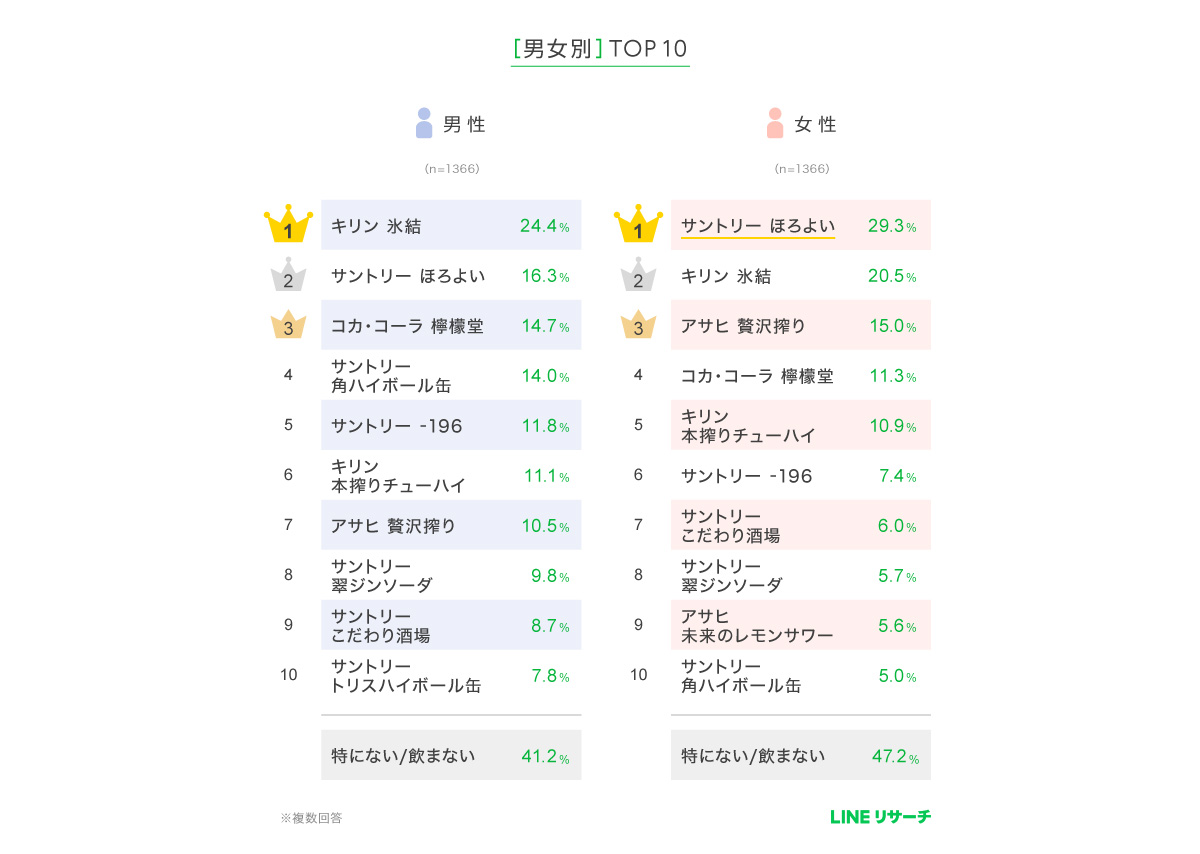Screen dimensions: 1200x854
Task: Click the bronze crown rank 3 in men's list
Action: (288, 325)
